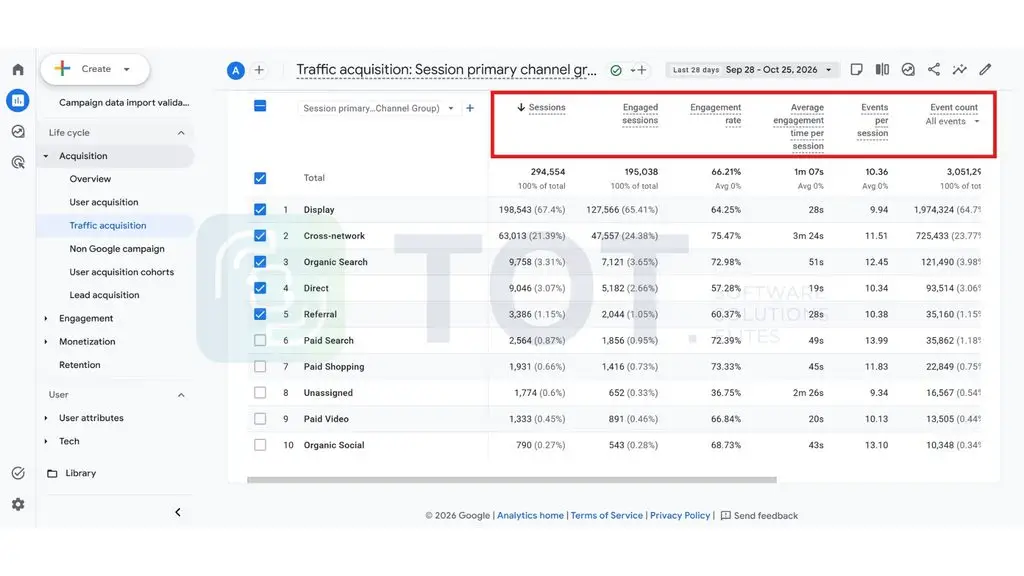Open the Reports icon in left rail
Image resolution: width=1024 pixels, height=576 pixels.
tap(18, 101)
